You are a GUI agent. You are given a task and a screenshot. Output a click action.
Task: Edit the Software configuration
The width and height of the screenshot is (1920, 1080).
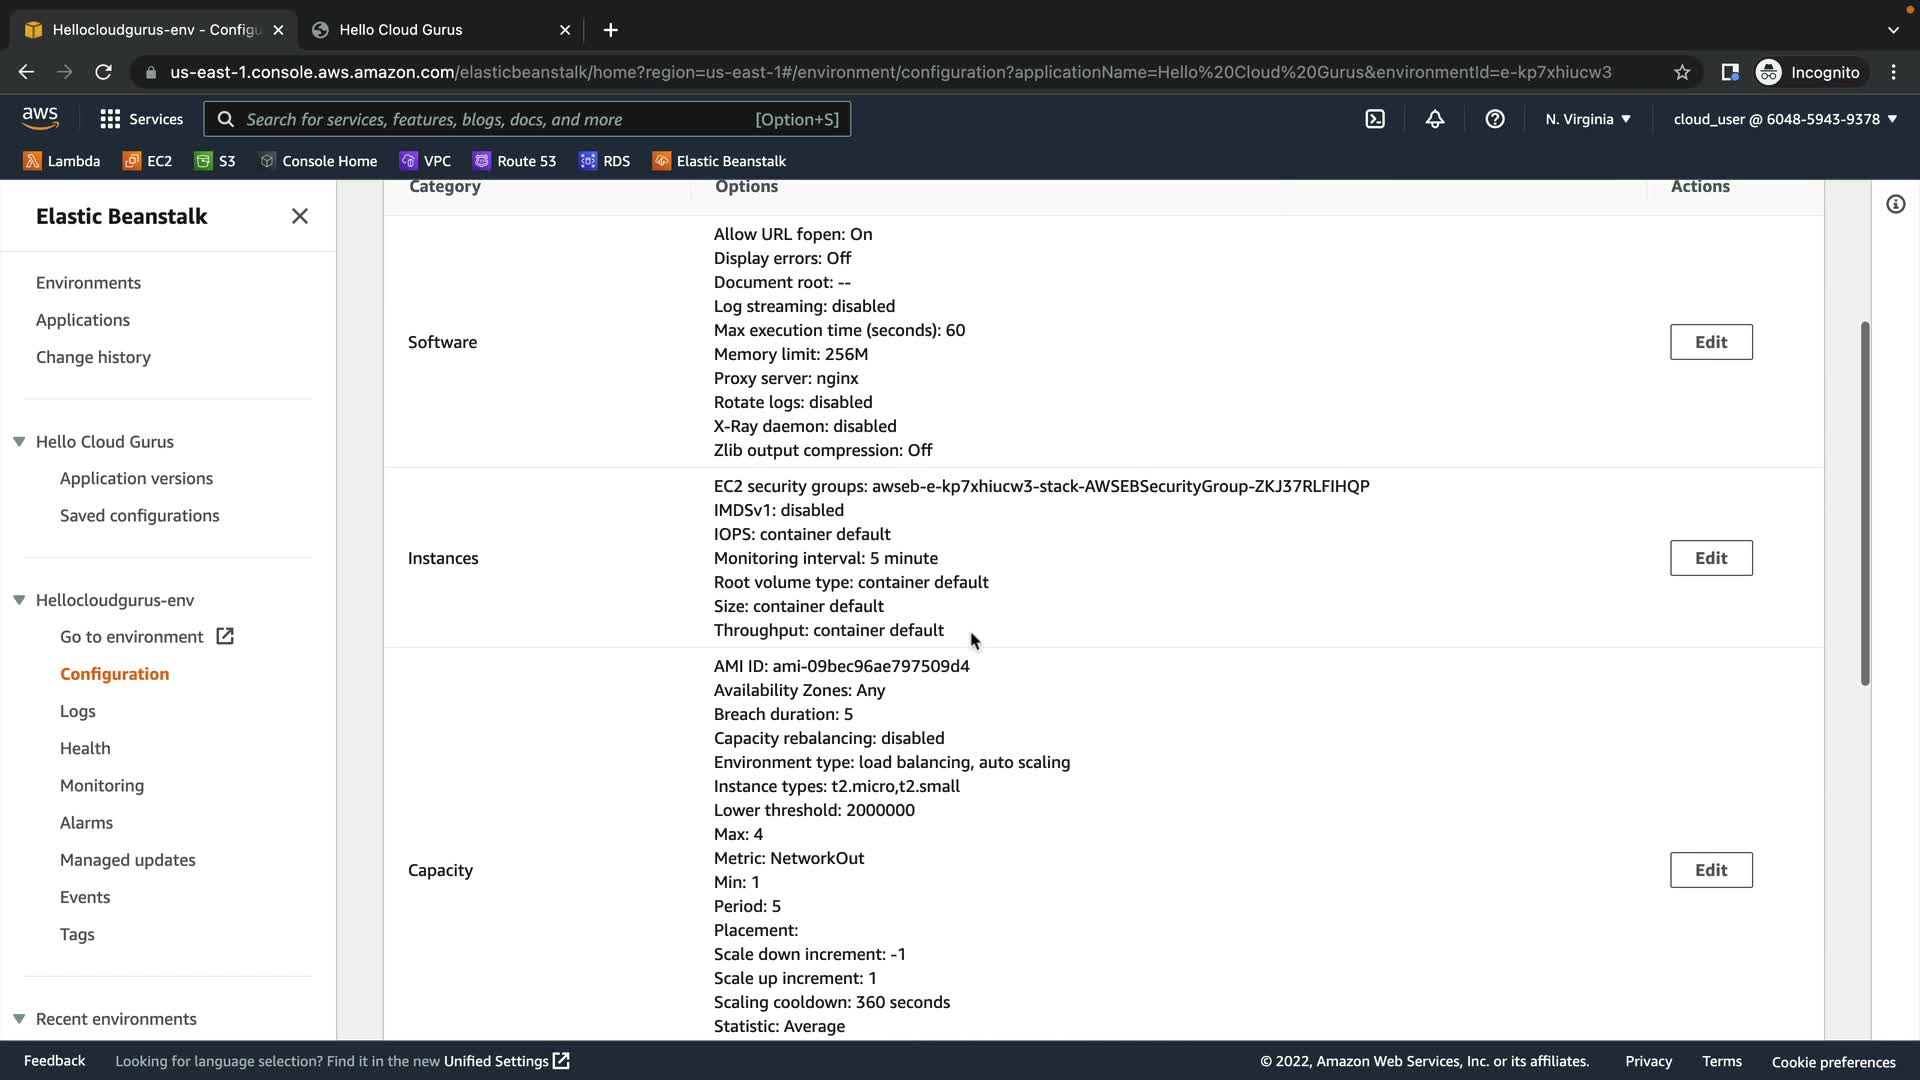[1710, 342]
